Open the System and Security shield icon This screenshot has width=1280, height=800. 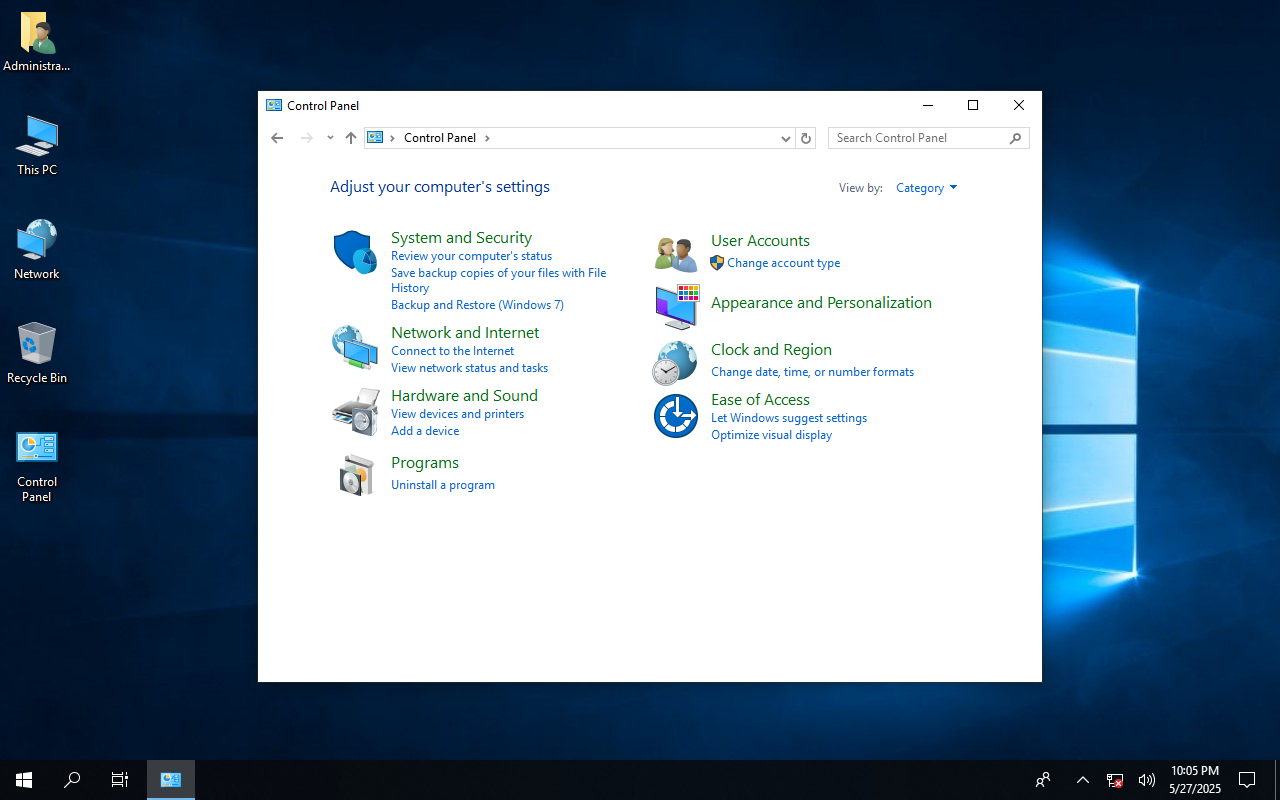pos(355,252)
